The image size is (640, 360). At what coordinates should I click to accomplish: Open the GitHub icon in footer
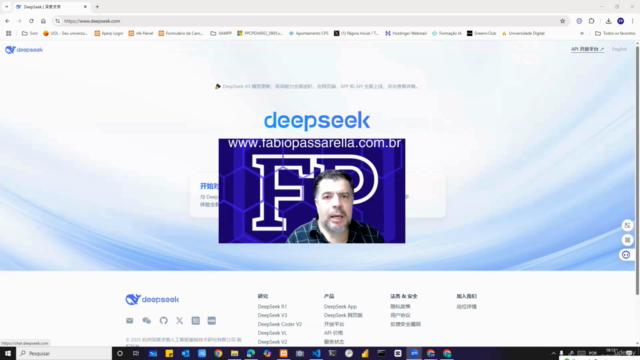pyautogui.click(x=163, y=321)
